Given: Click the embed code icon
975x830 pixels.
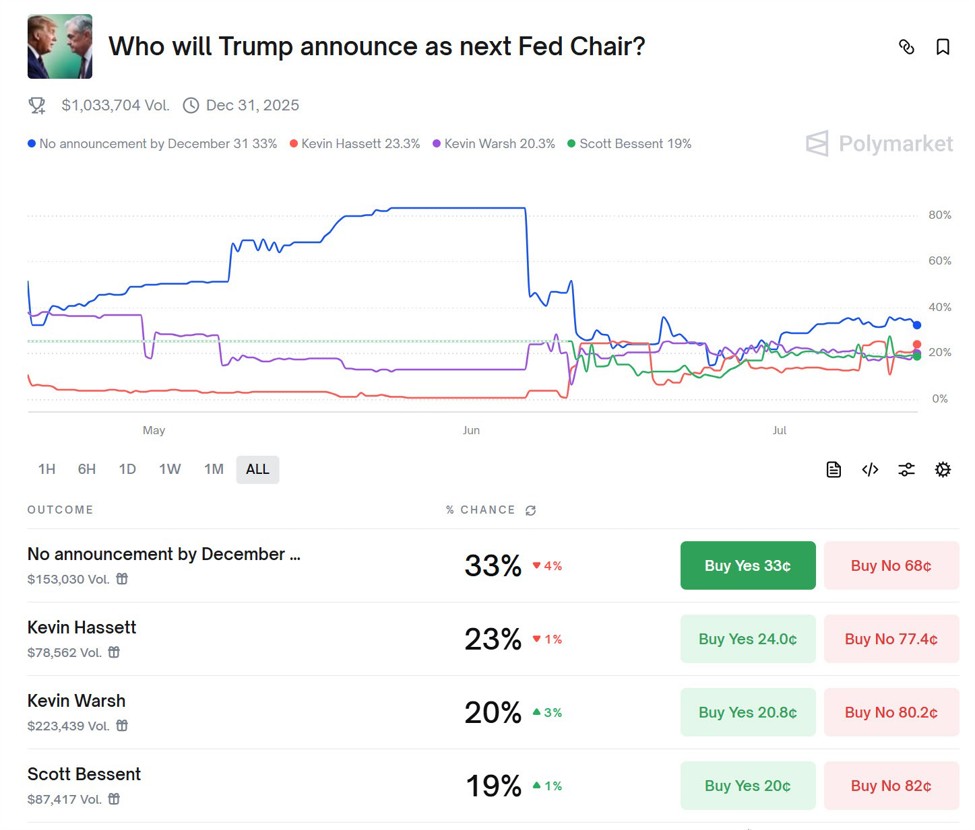Looking at the screenshot, I should 870,470.
